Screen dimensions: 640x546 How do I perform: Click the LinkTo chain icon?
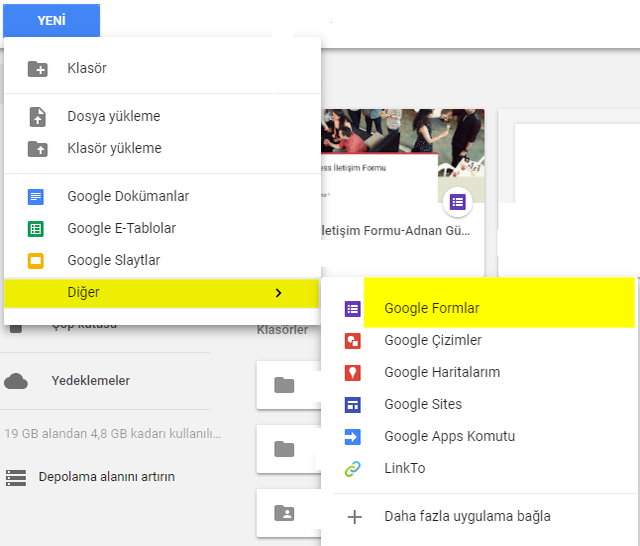pyautogui.click(x=353, y=469)
